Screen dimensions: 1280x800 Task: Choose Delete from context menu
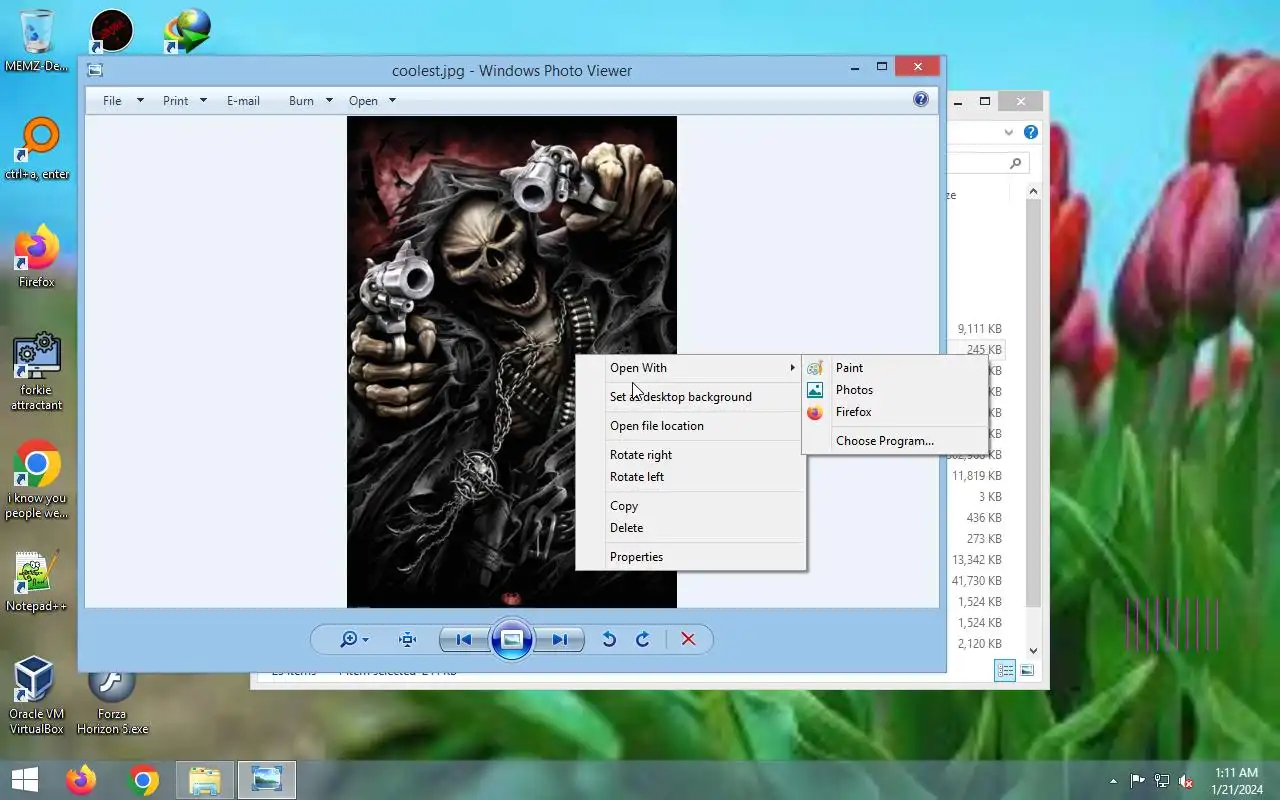coord(690,528)
